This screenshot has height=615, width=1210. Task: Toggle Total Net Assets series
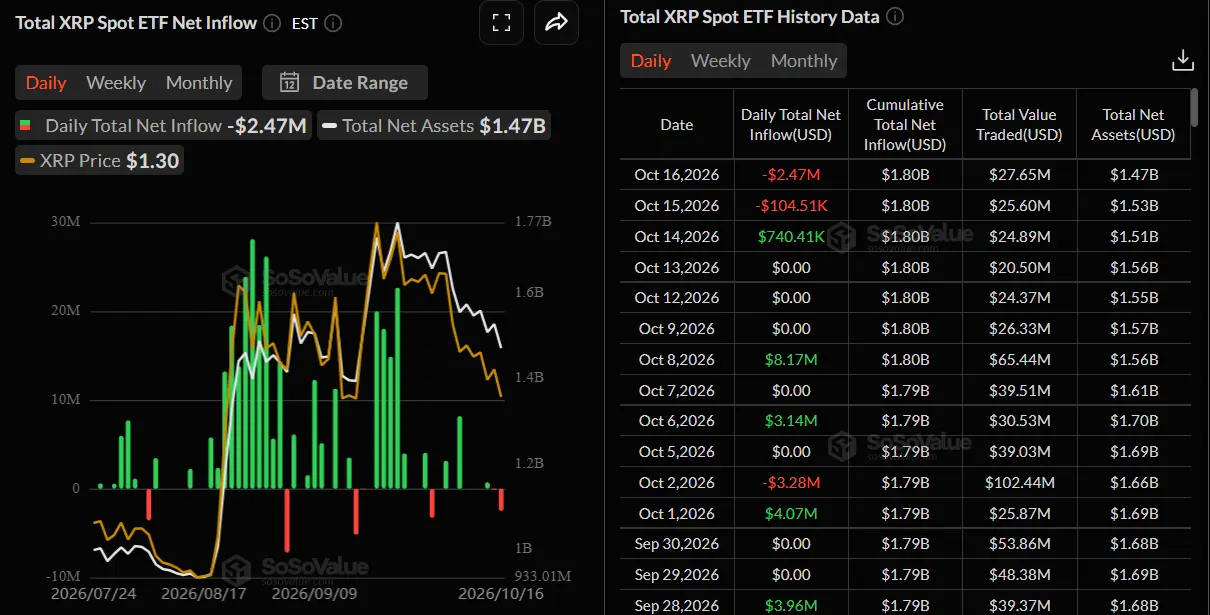[434, 126]
